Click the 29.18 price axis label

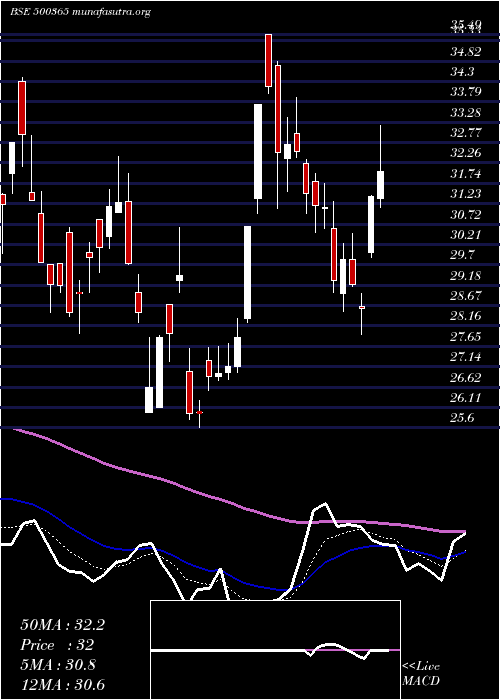(x=466, y=276)
